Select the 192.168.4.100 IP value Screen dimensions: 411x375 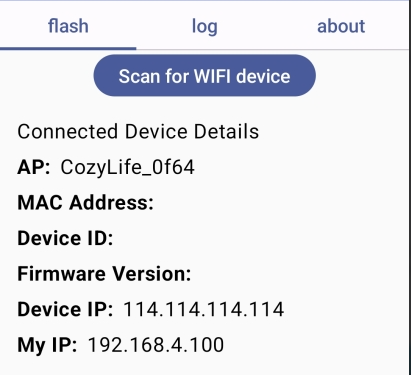tap(156, 345)
